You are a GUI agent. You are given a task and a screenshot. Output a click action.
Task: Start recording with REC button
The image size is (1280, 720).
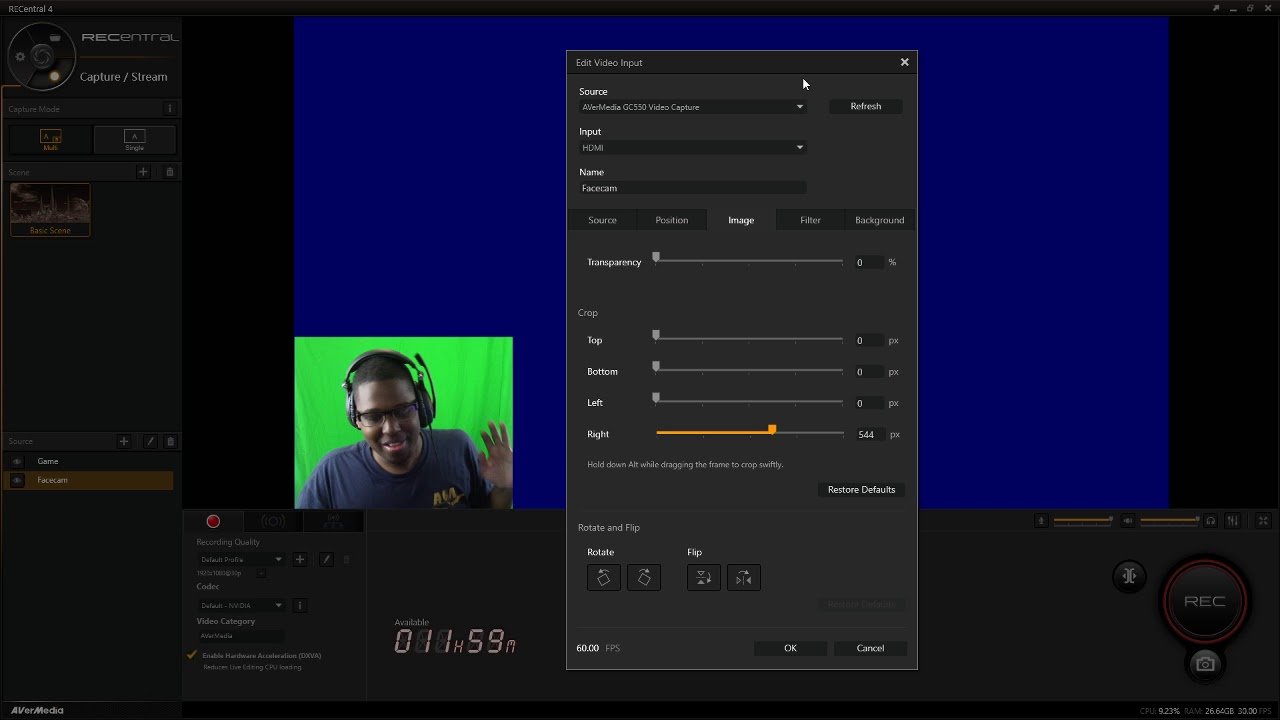(x=1205, y=601)
